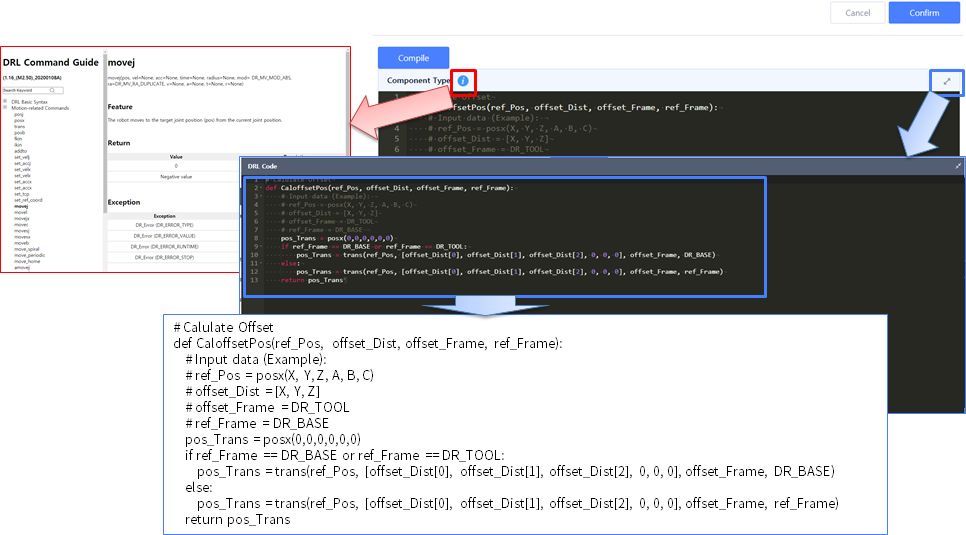Click the resize icon in the DRL Code header

[x=958, y=165]
